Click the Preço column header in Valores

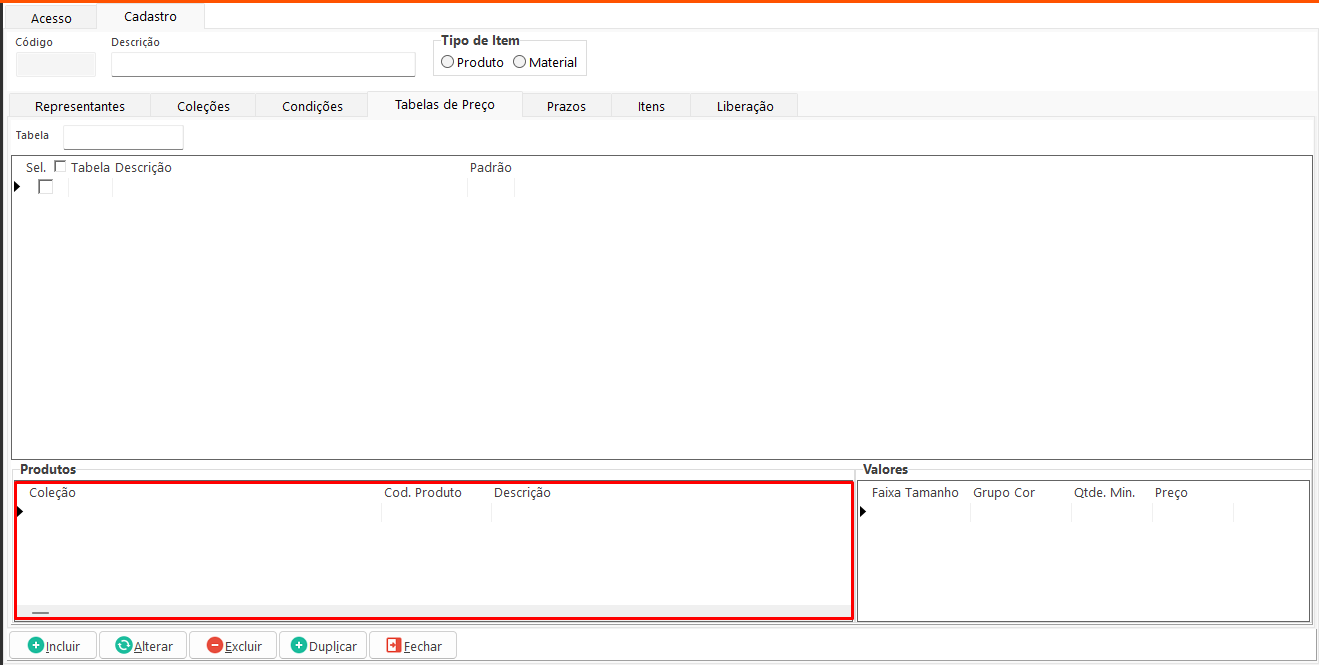point(1171,493)
